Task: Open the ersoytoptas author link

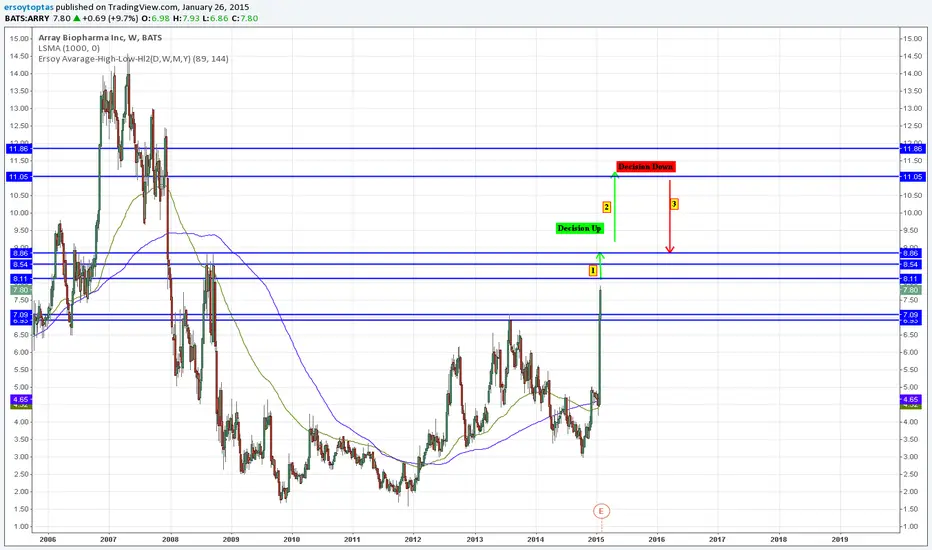Action: (x=29, y=7)
